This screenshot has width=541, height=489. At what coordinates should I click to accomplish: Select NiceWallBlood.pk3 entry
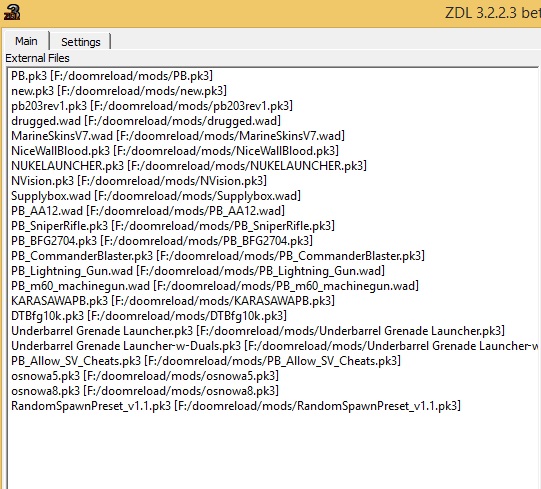[x=175, y=151]
